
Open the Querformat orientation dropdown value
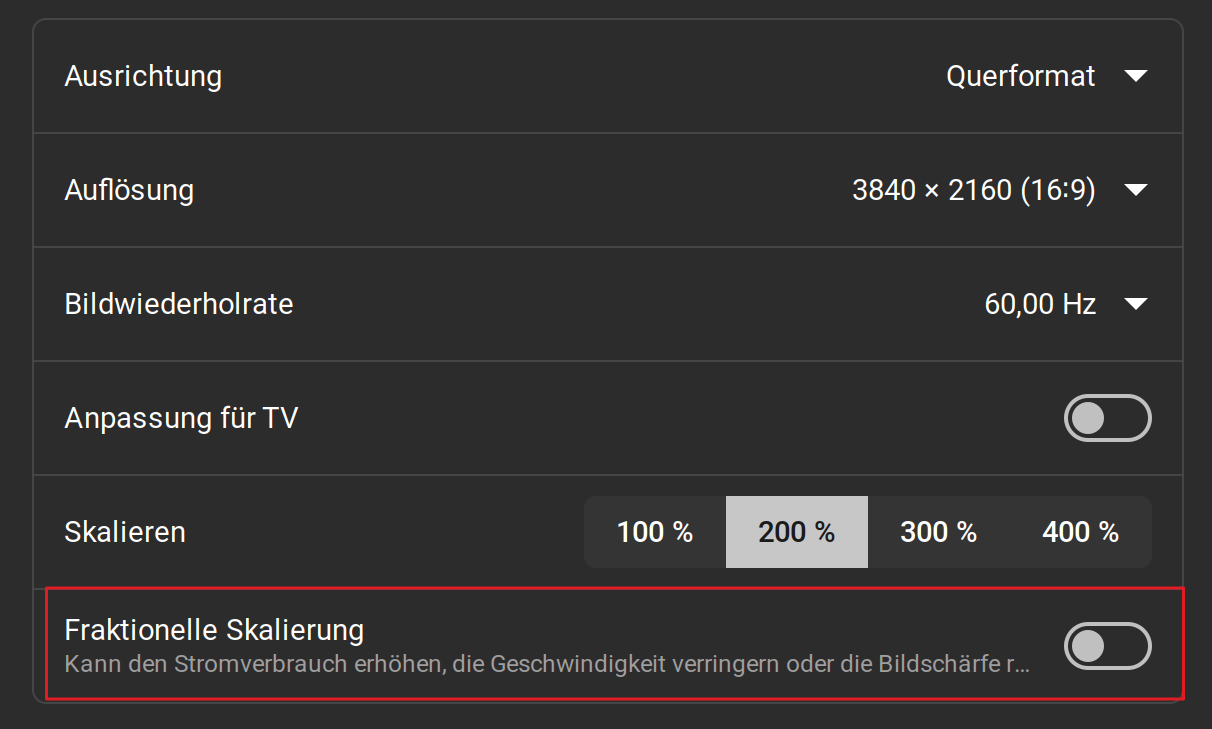[1020, 76]
